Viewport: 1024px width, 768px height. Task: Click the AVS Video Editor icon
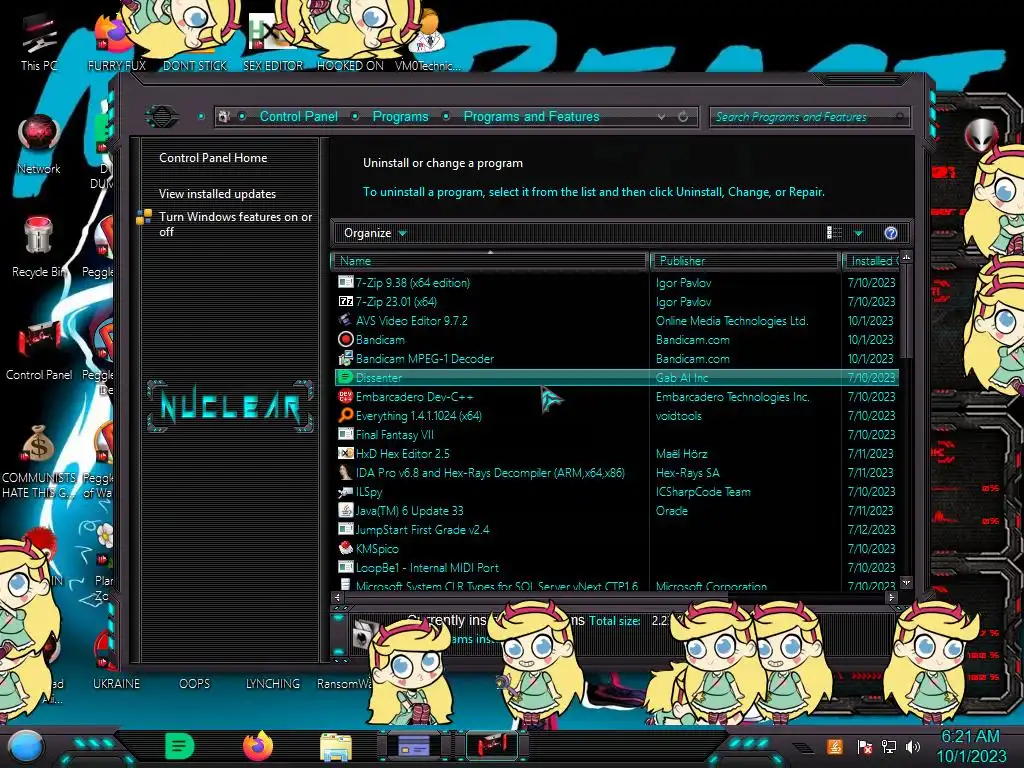click(x=345, y=321)
